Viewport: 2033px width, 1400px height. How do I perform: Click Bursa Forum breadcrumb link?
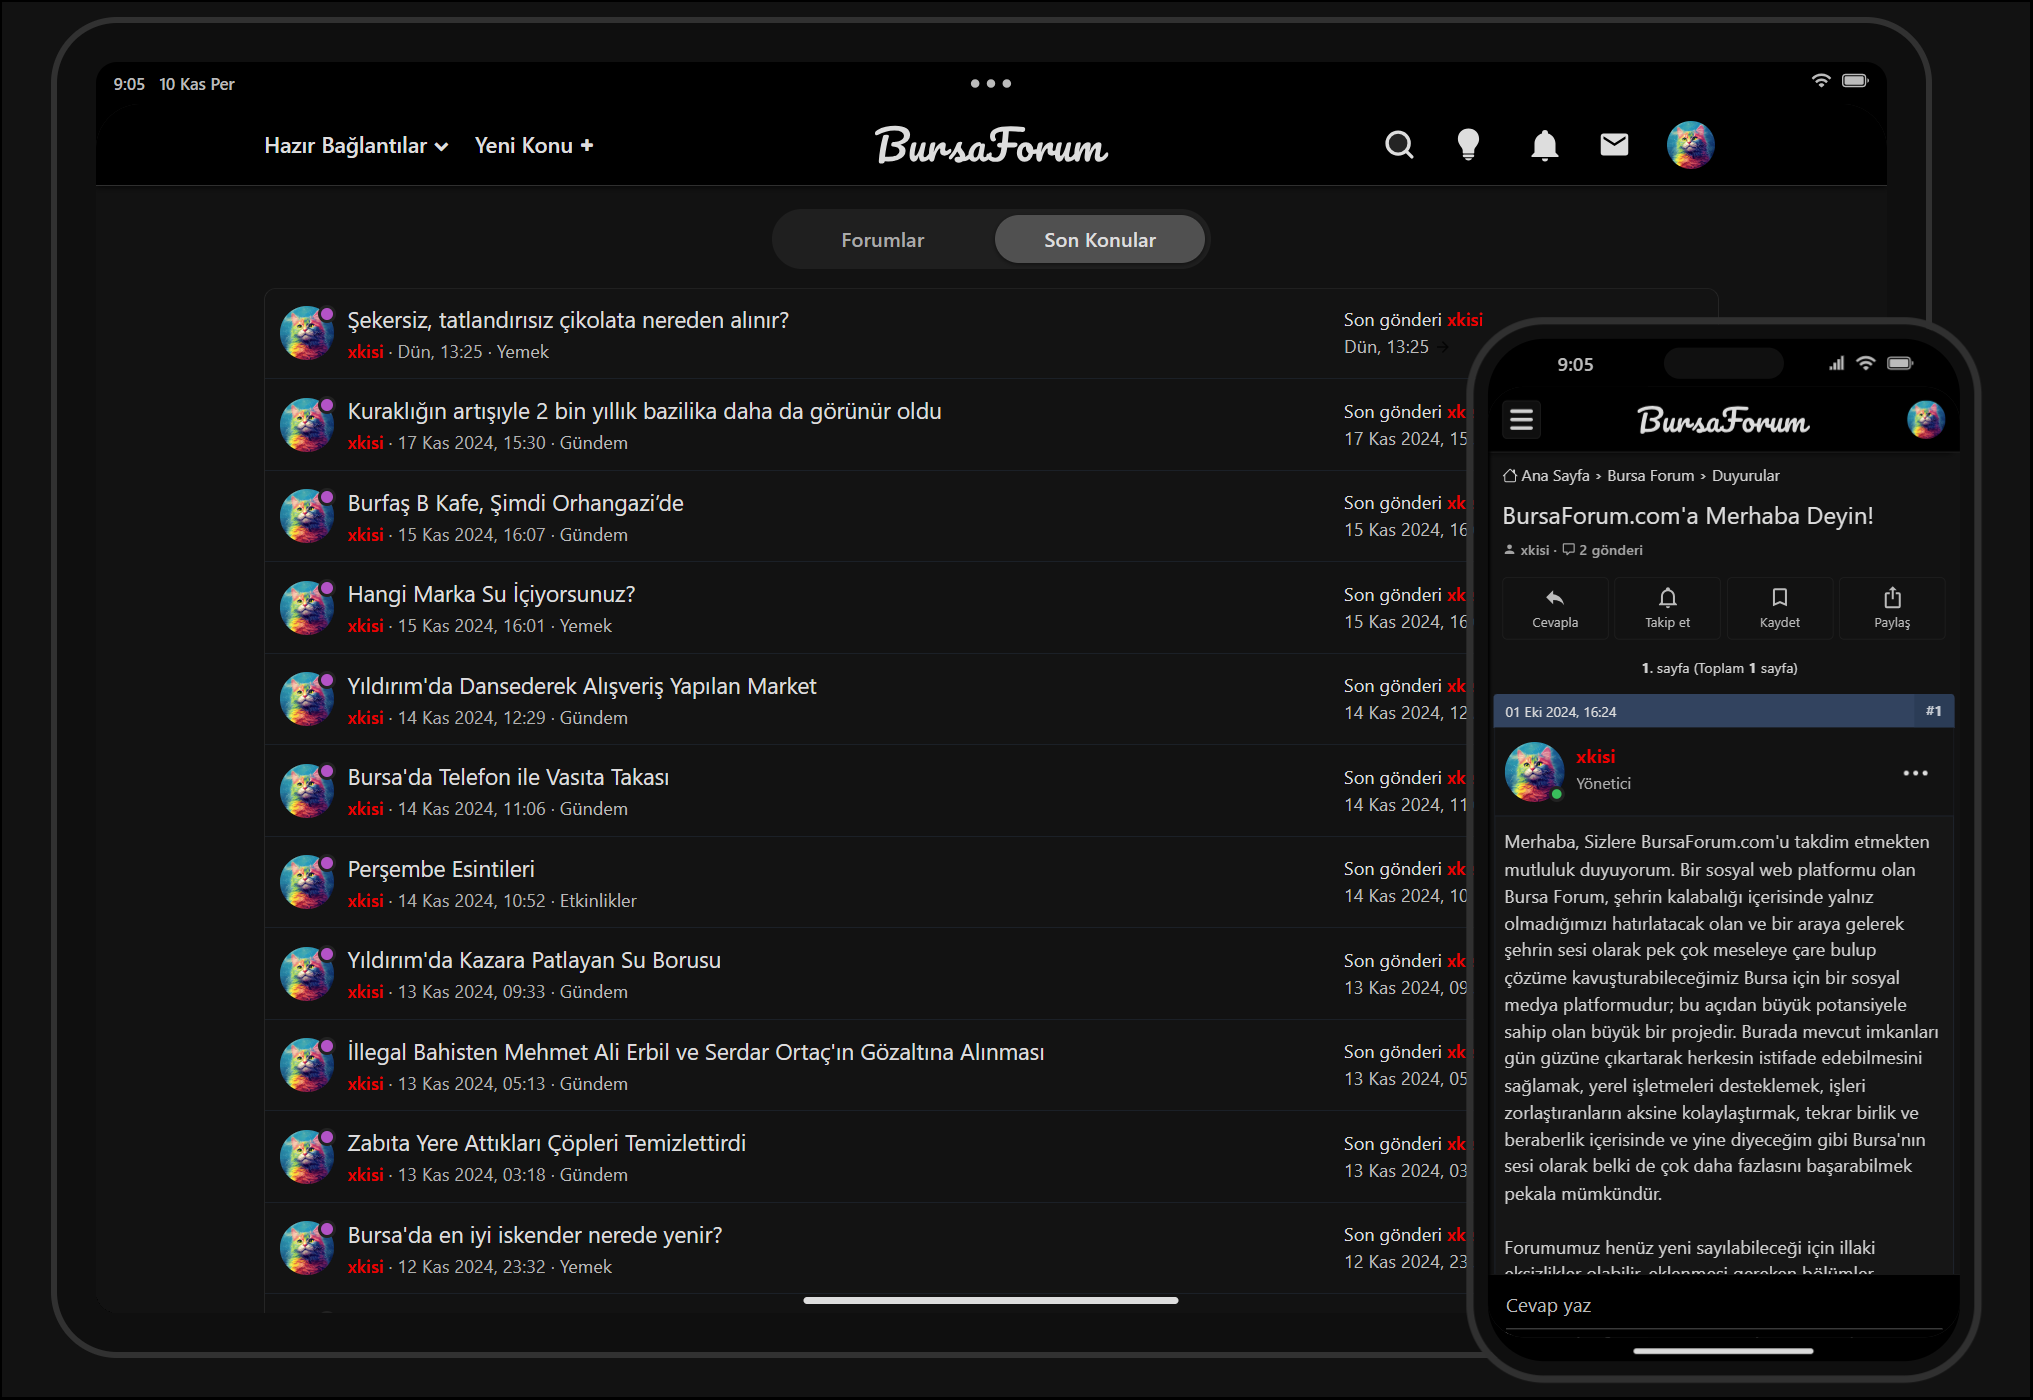(x=1650, y=476)
